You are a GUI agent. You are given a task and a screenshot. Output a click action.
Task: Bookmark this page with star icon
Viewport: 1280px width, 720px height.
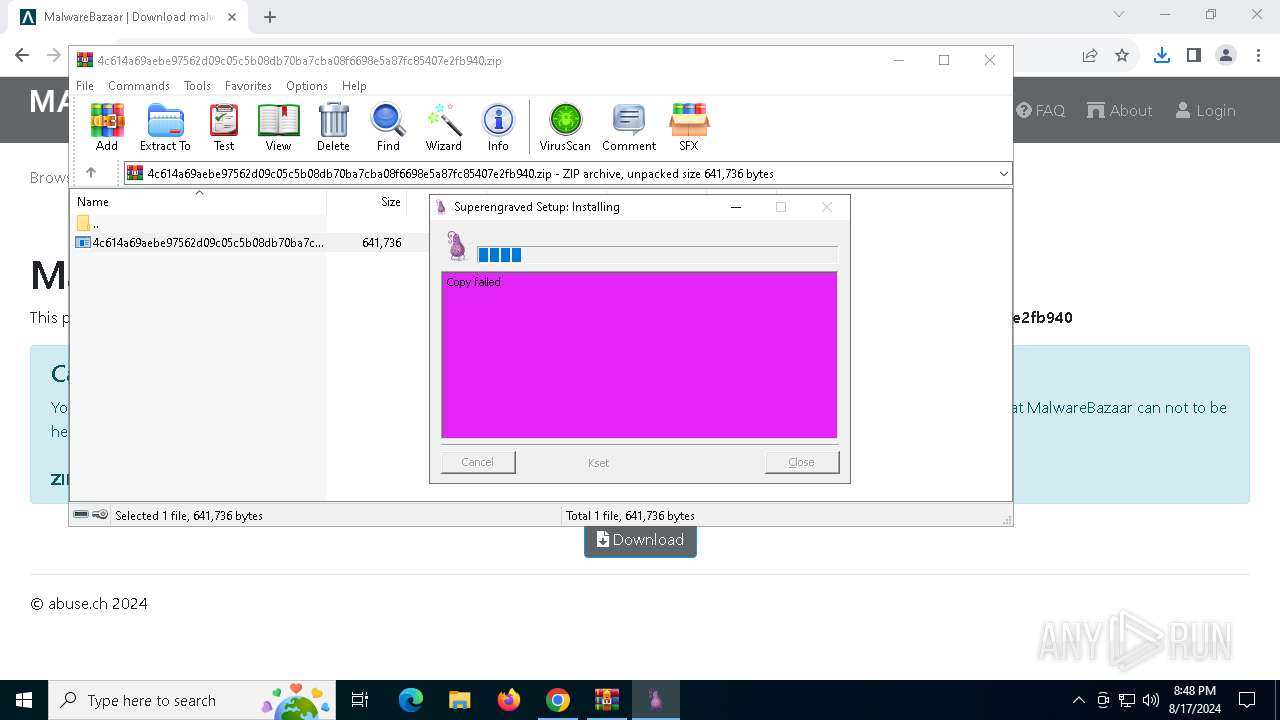tap(1122, 55)
